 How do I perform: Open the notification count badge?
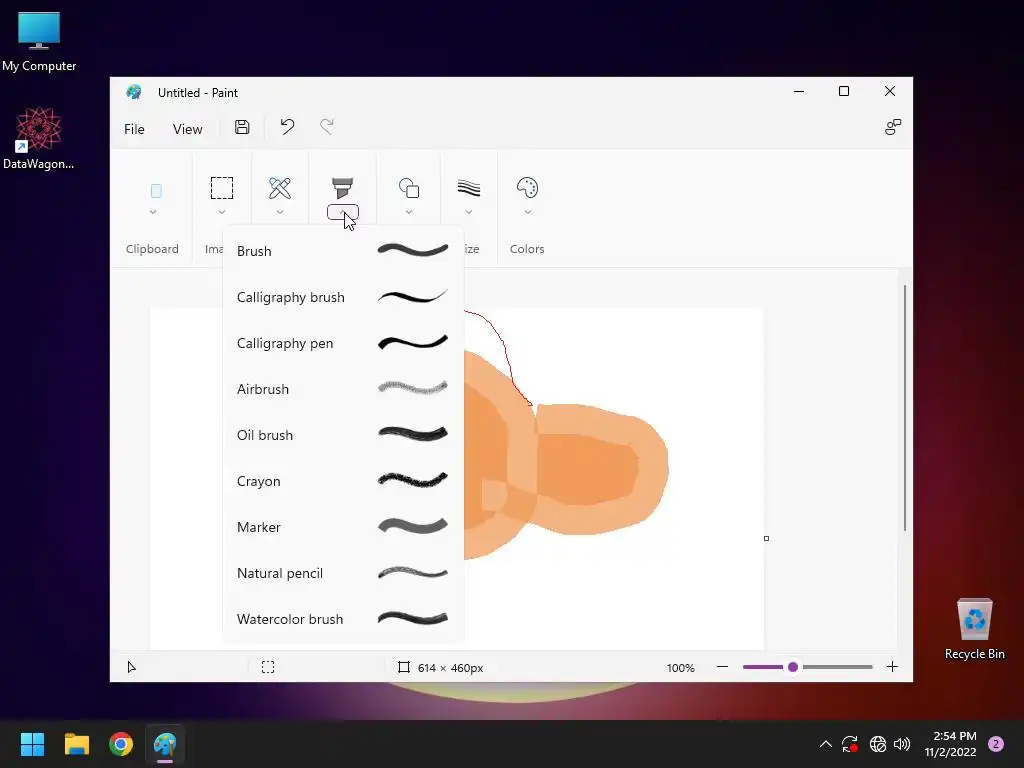[x=995, y=744]
